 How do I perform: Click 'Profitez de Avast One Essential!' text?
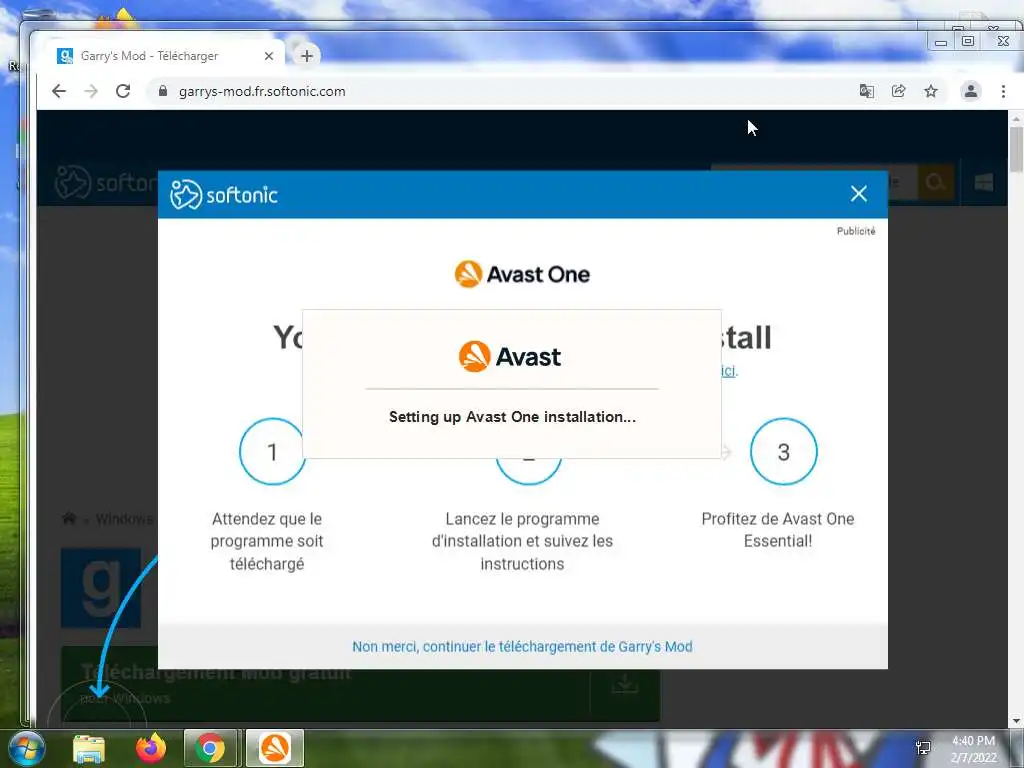click(x=778, y=530)
